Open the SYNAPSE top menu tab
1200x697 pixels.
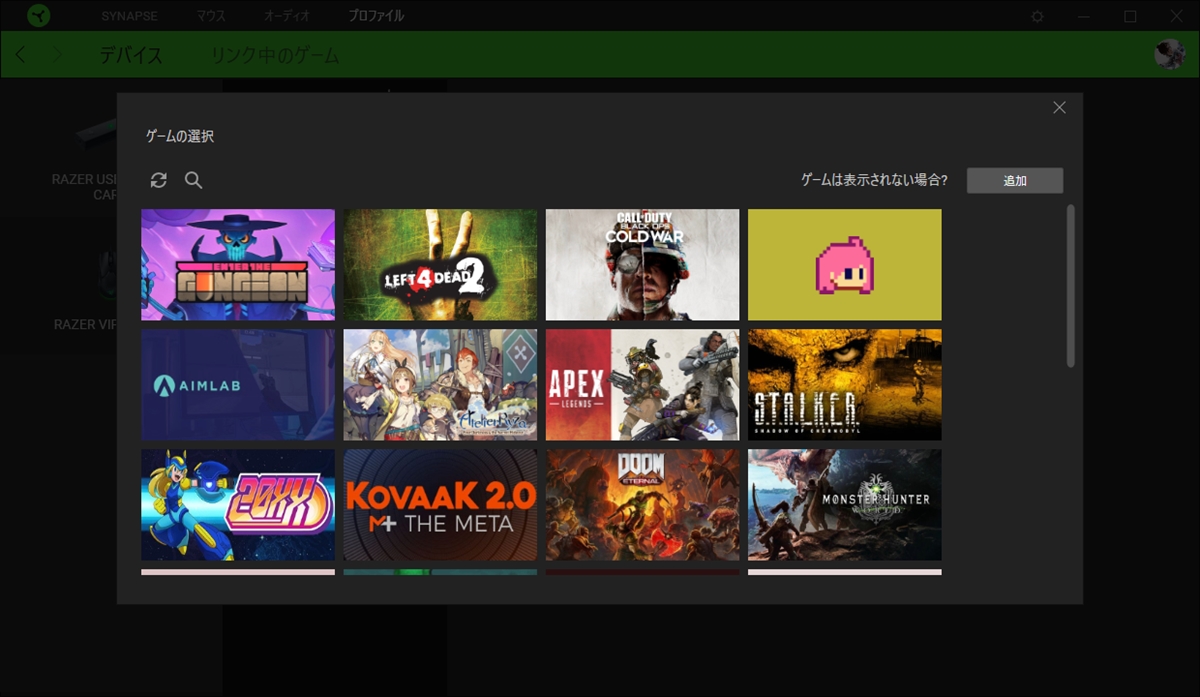click(131, 16)
